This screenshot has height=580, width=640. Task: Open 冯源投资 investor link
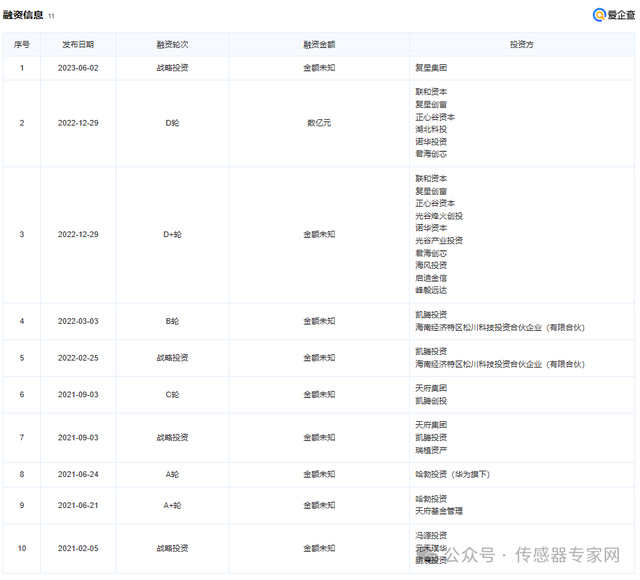431,536
